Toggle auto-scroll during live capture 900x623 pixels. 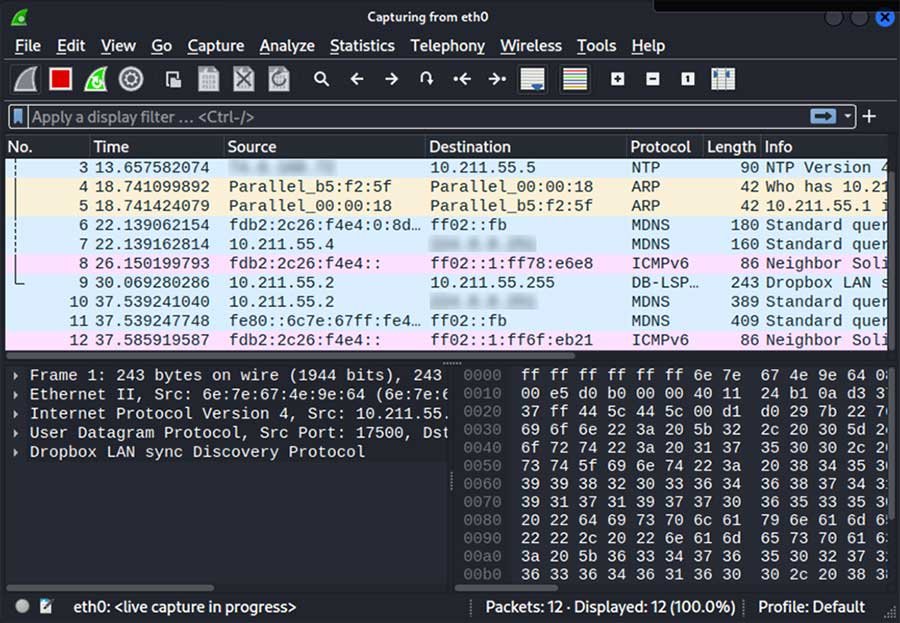pyautogui.click(x=532, y=79)
